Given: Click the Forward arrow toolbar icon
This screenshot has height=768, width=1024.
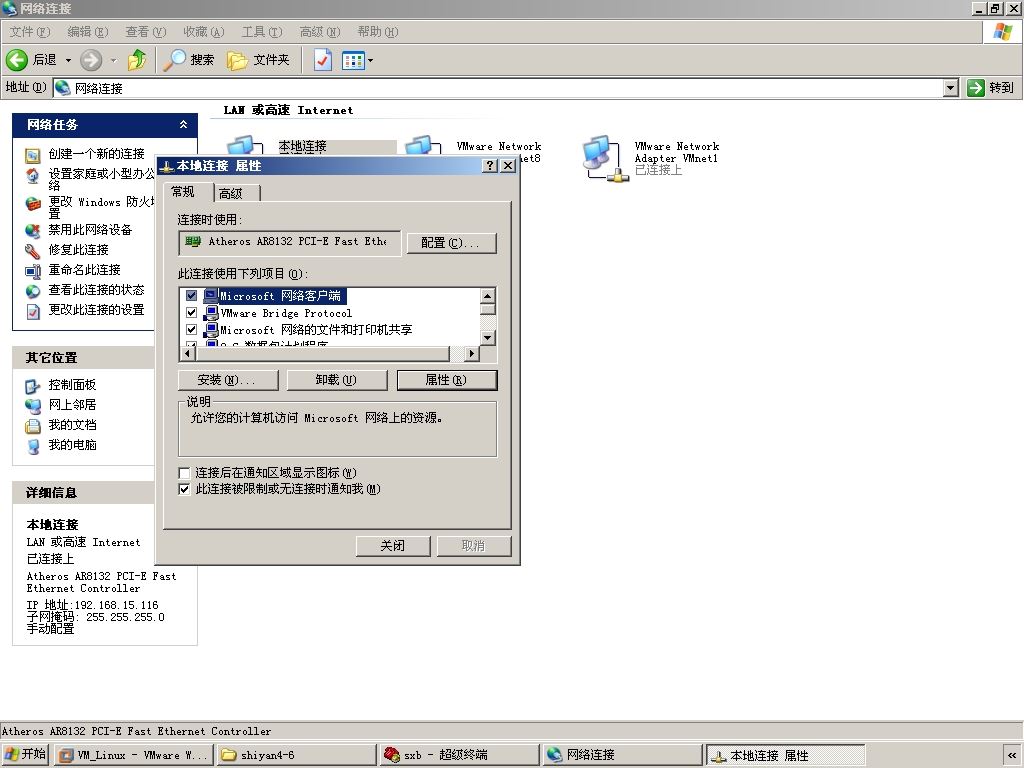Looking at the screenshot, I should click(x=91, y=60).
